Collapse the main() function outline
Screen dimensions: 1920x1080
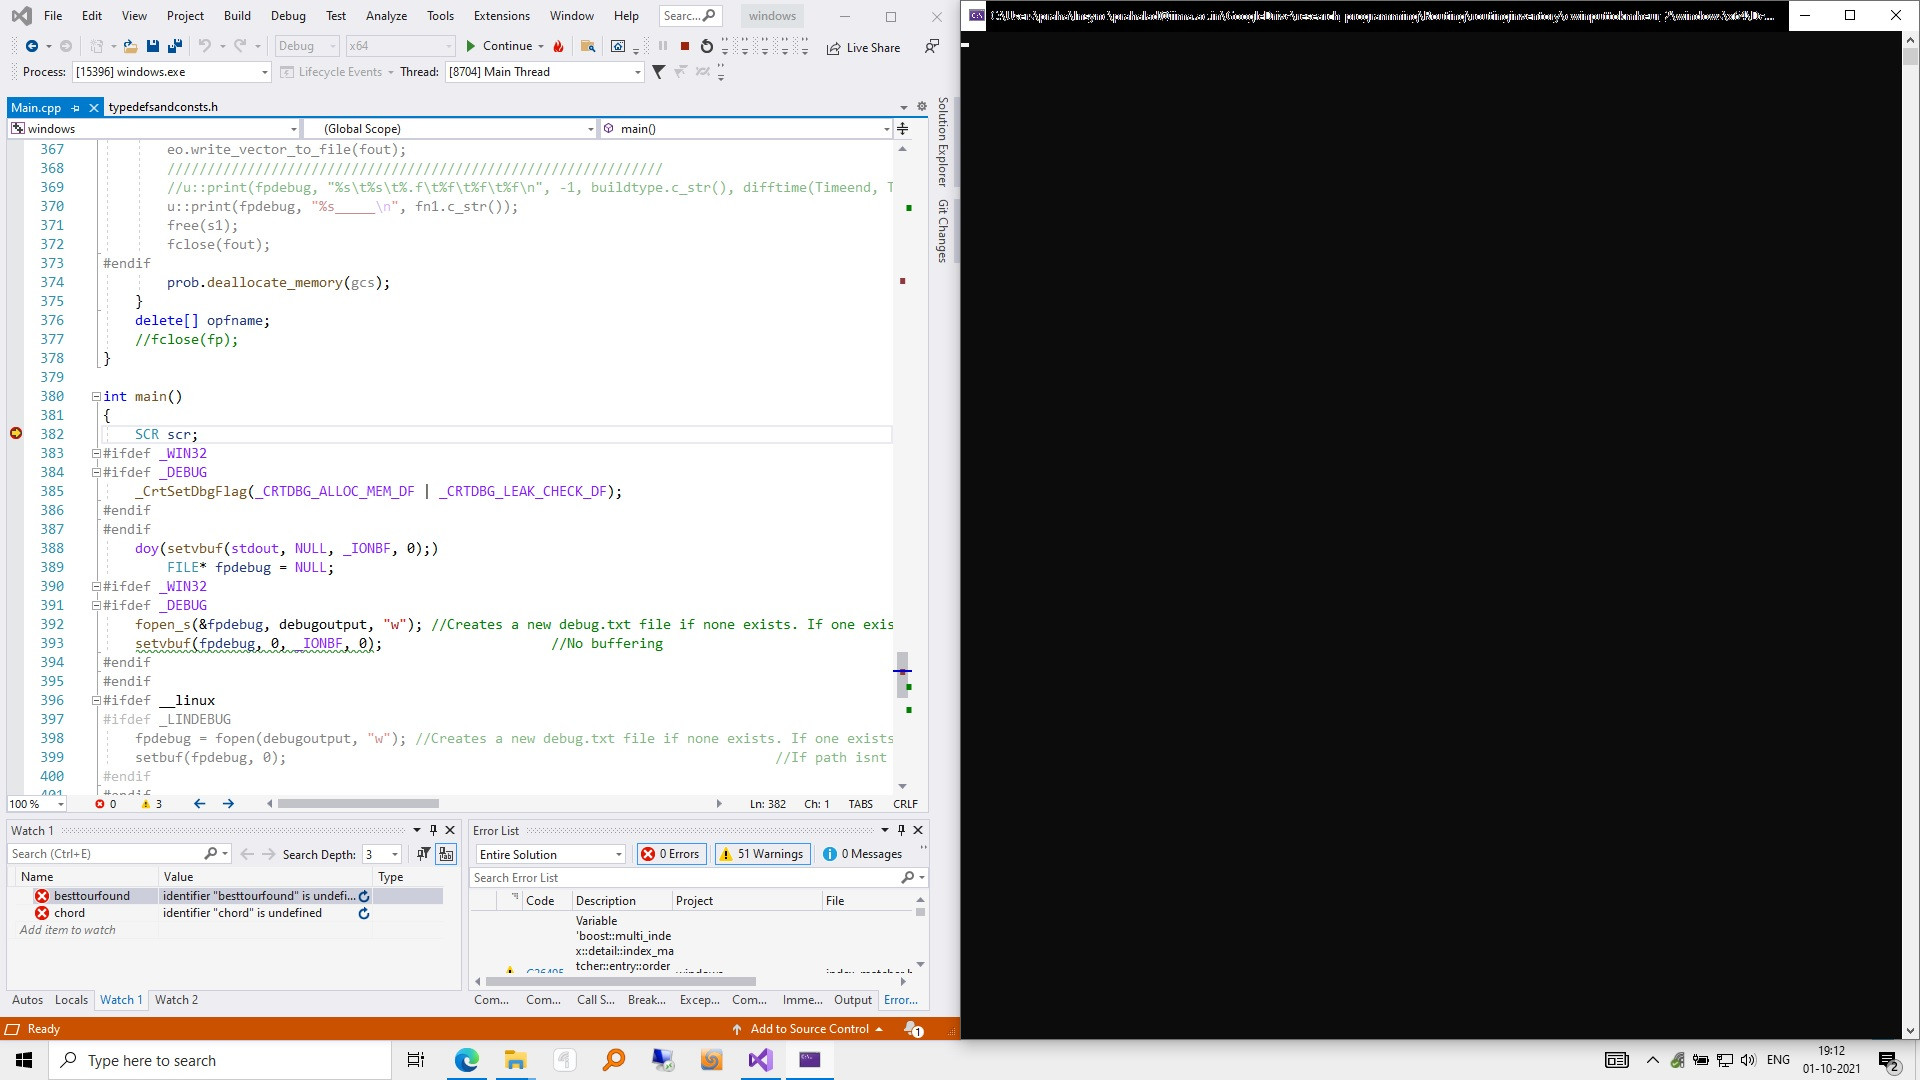coord(97,396)
